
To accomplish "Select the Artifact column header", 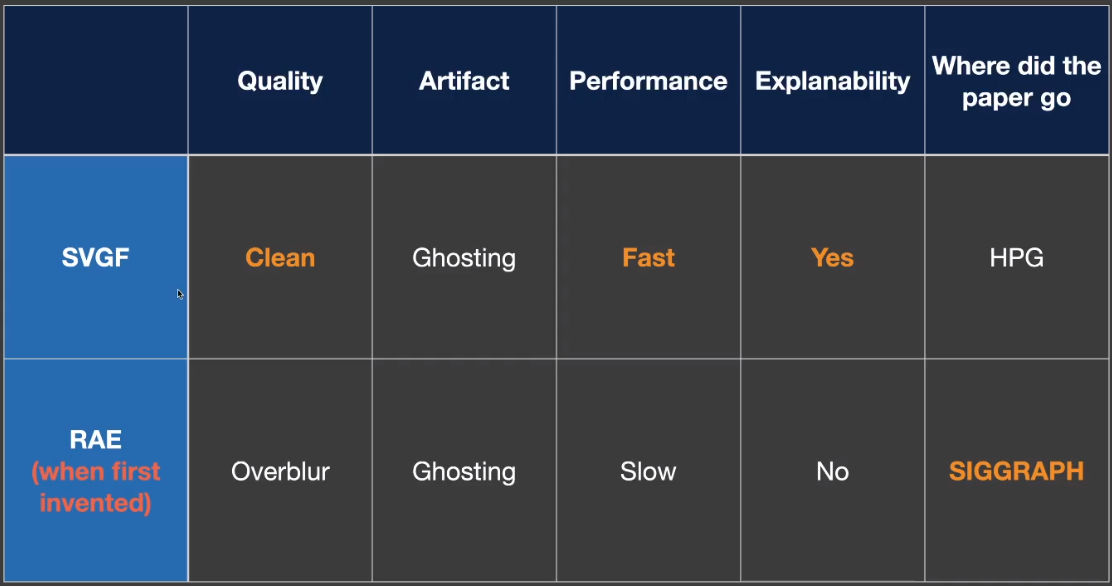I will coord(464,81).
